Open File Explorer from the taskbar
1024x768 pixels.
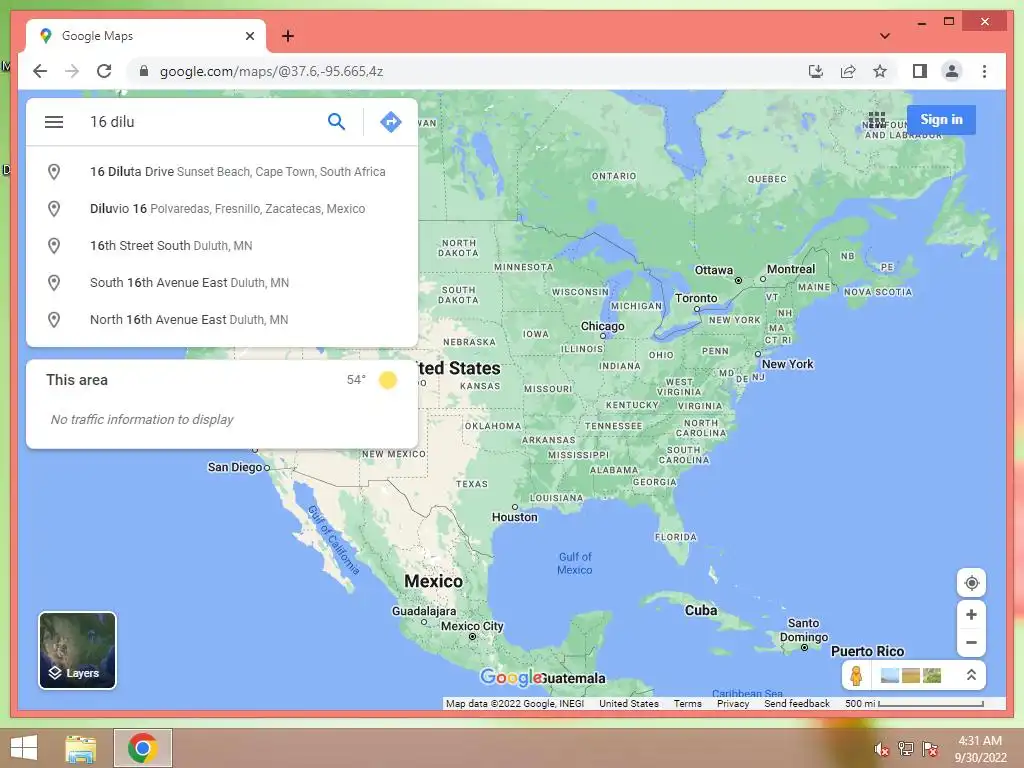(81, 748)
